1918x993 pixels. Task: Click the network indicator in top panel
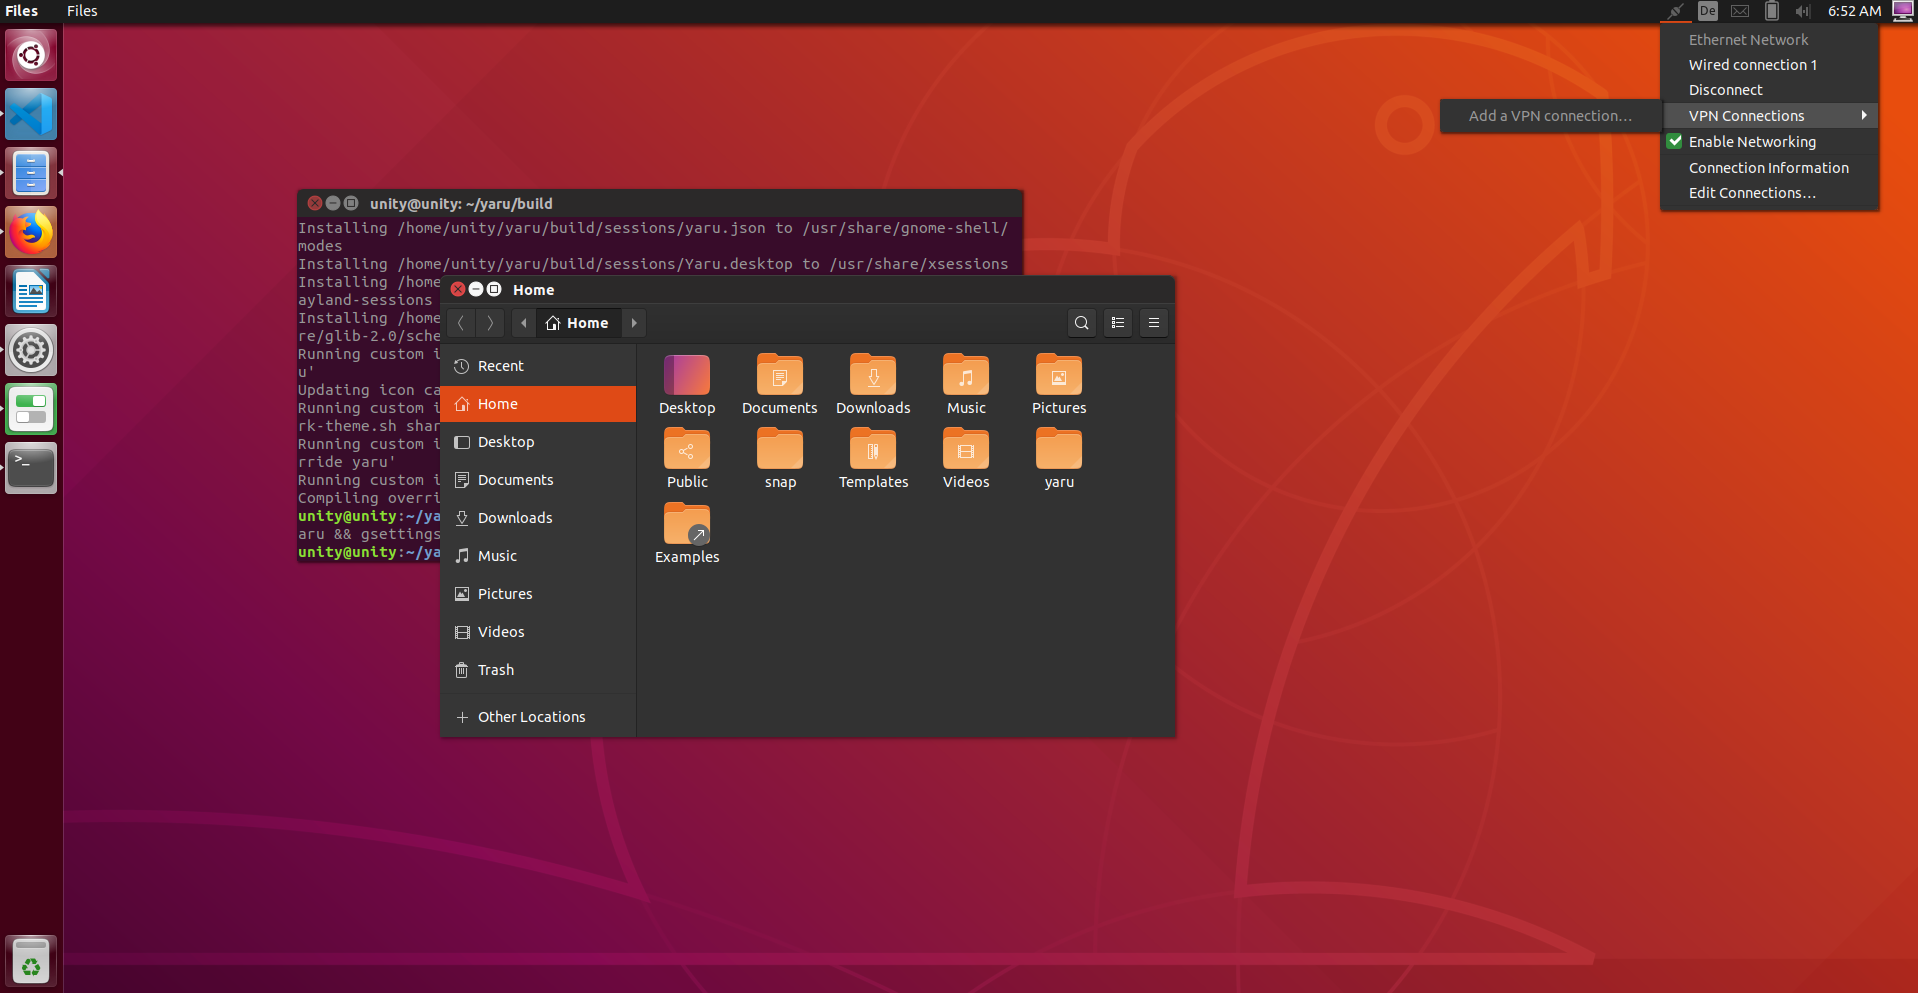tap(1675, 11)
